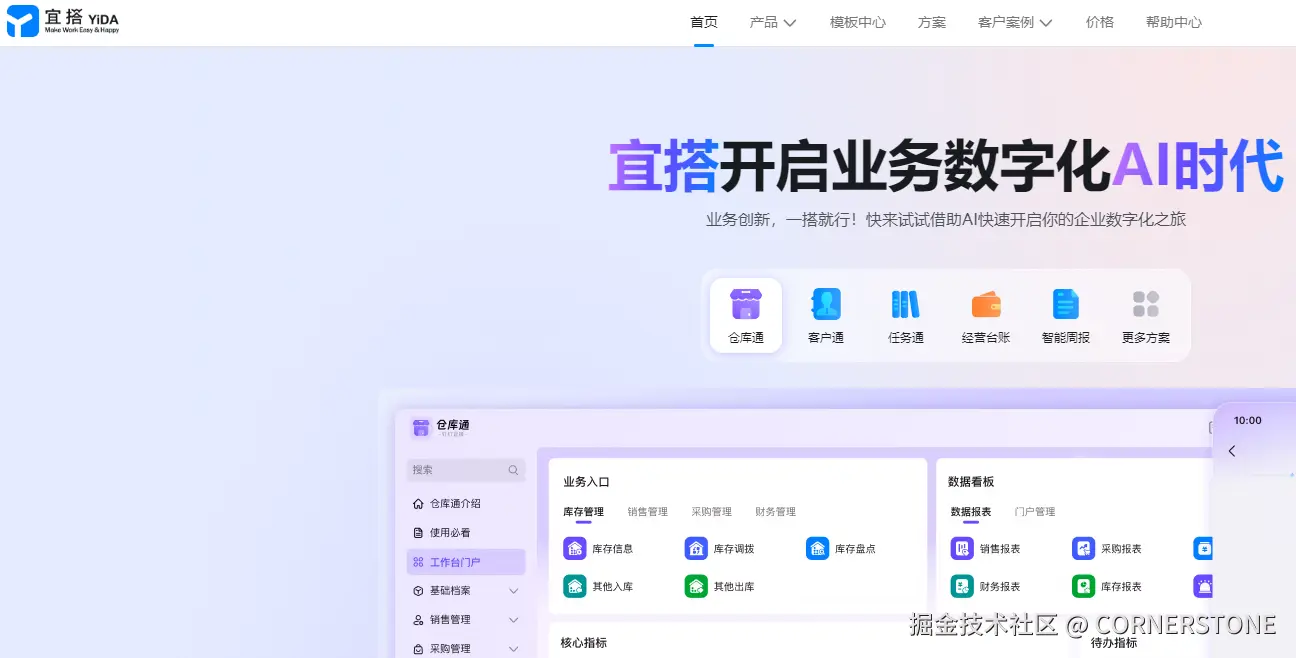Switch to the 财务管理 tab
This screenshot has width=1296, height=658.
pyautogui.click(x=776, y=512)
